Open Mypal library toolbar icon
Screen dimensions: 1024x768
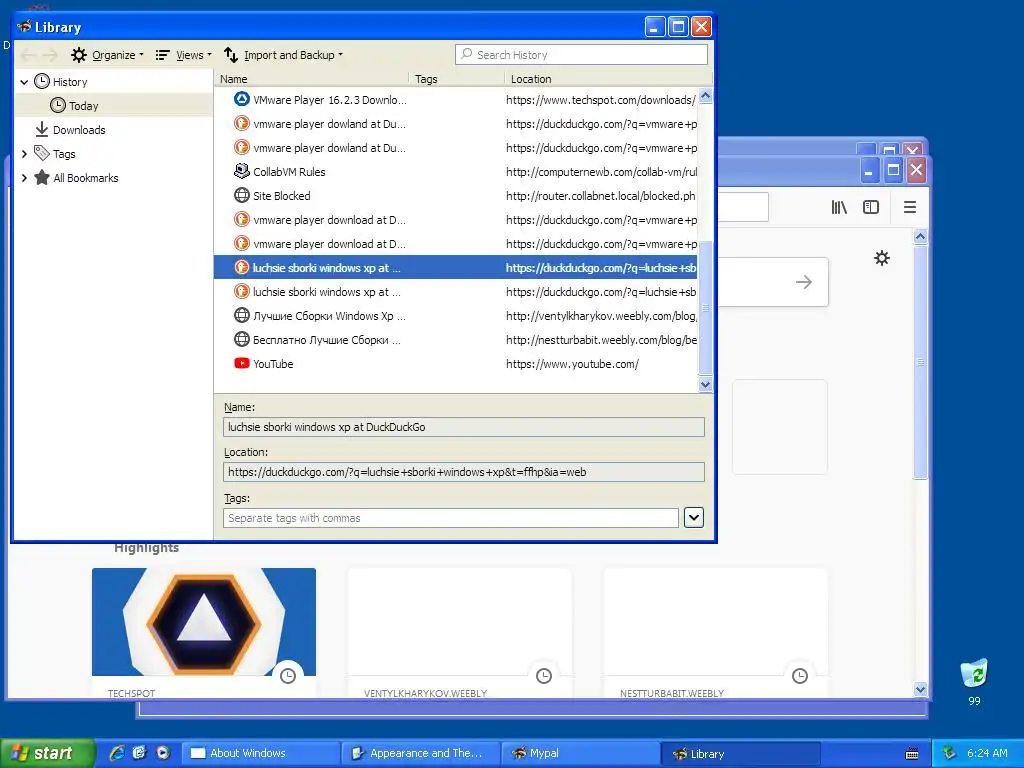[839, 208]
